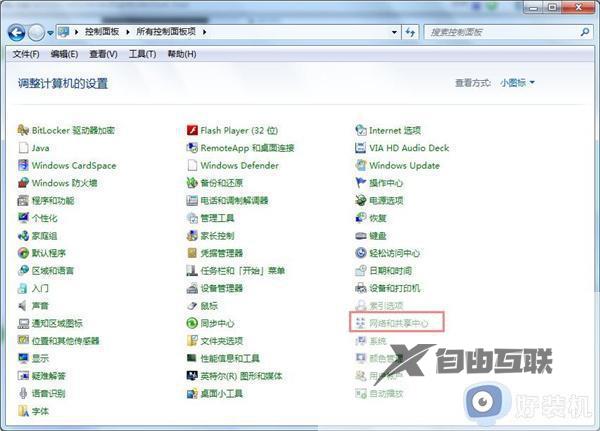600x431 pixels.
Task: Click the Windows Update icon
Action: point(361,165)
